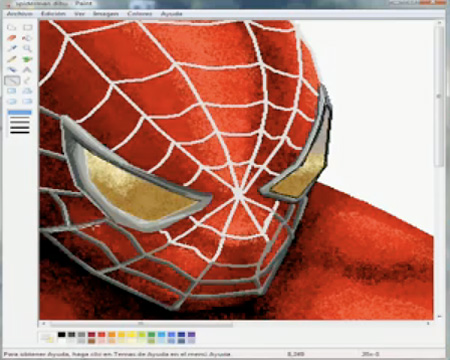Select the thickest line width option
450x360 pixels.
20,132
